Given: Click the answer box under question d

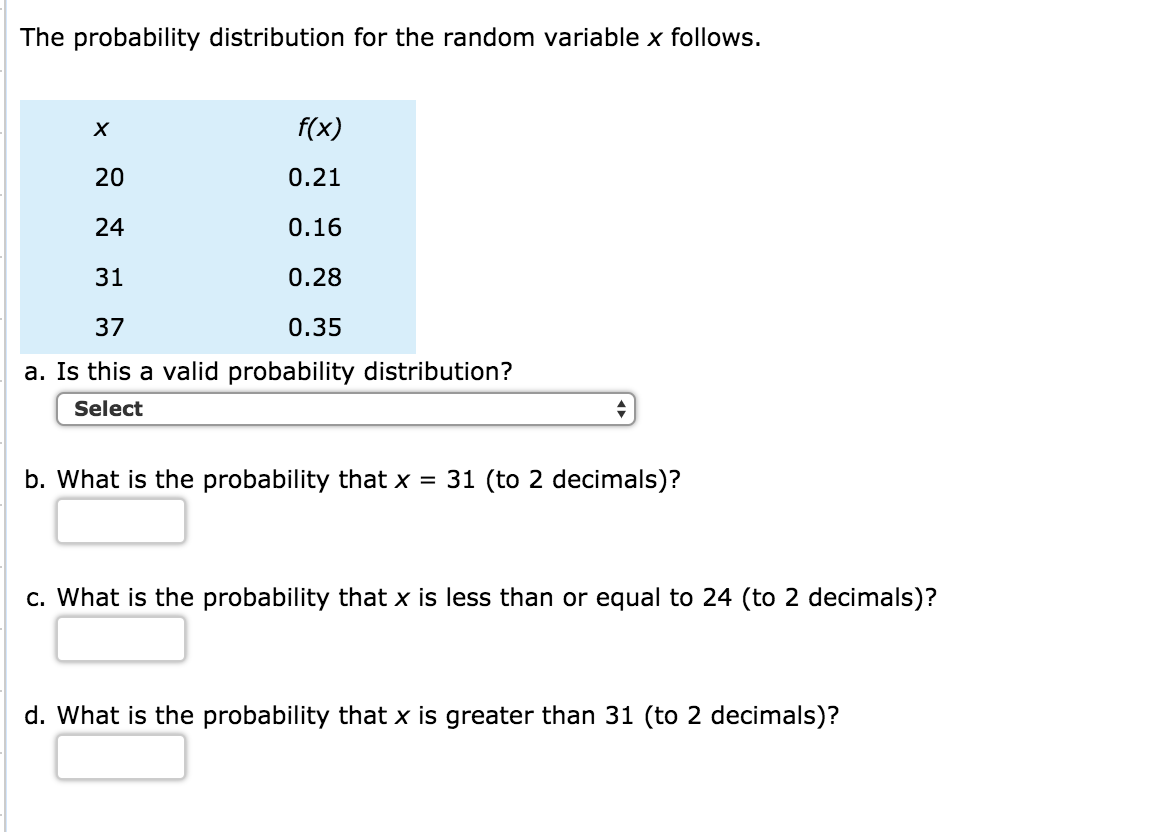Looking at the screenshot, I should [x=120, y=757].
